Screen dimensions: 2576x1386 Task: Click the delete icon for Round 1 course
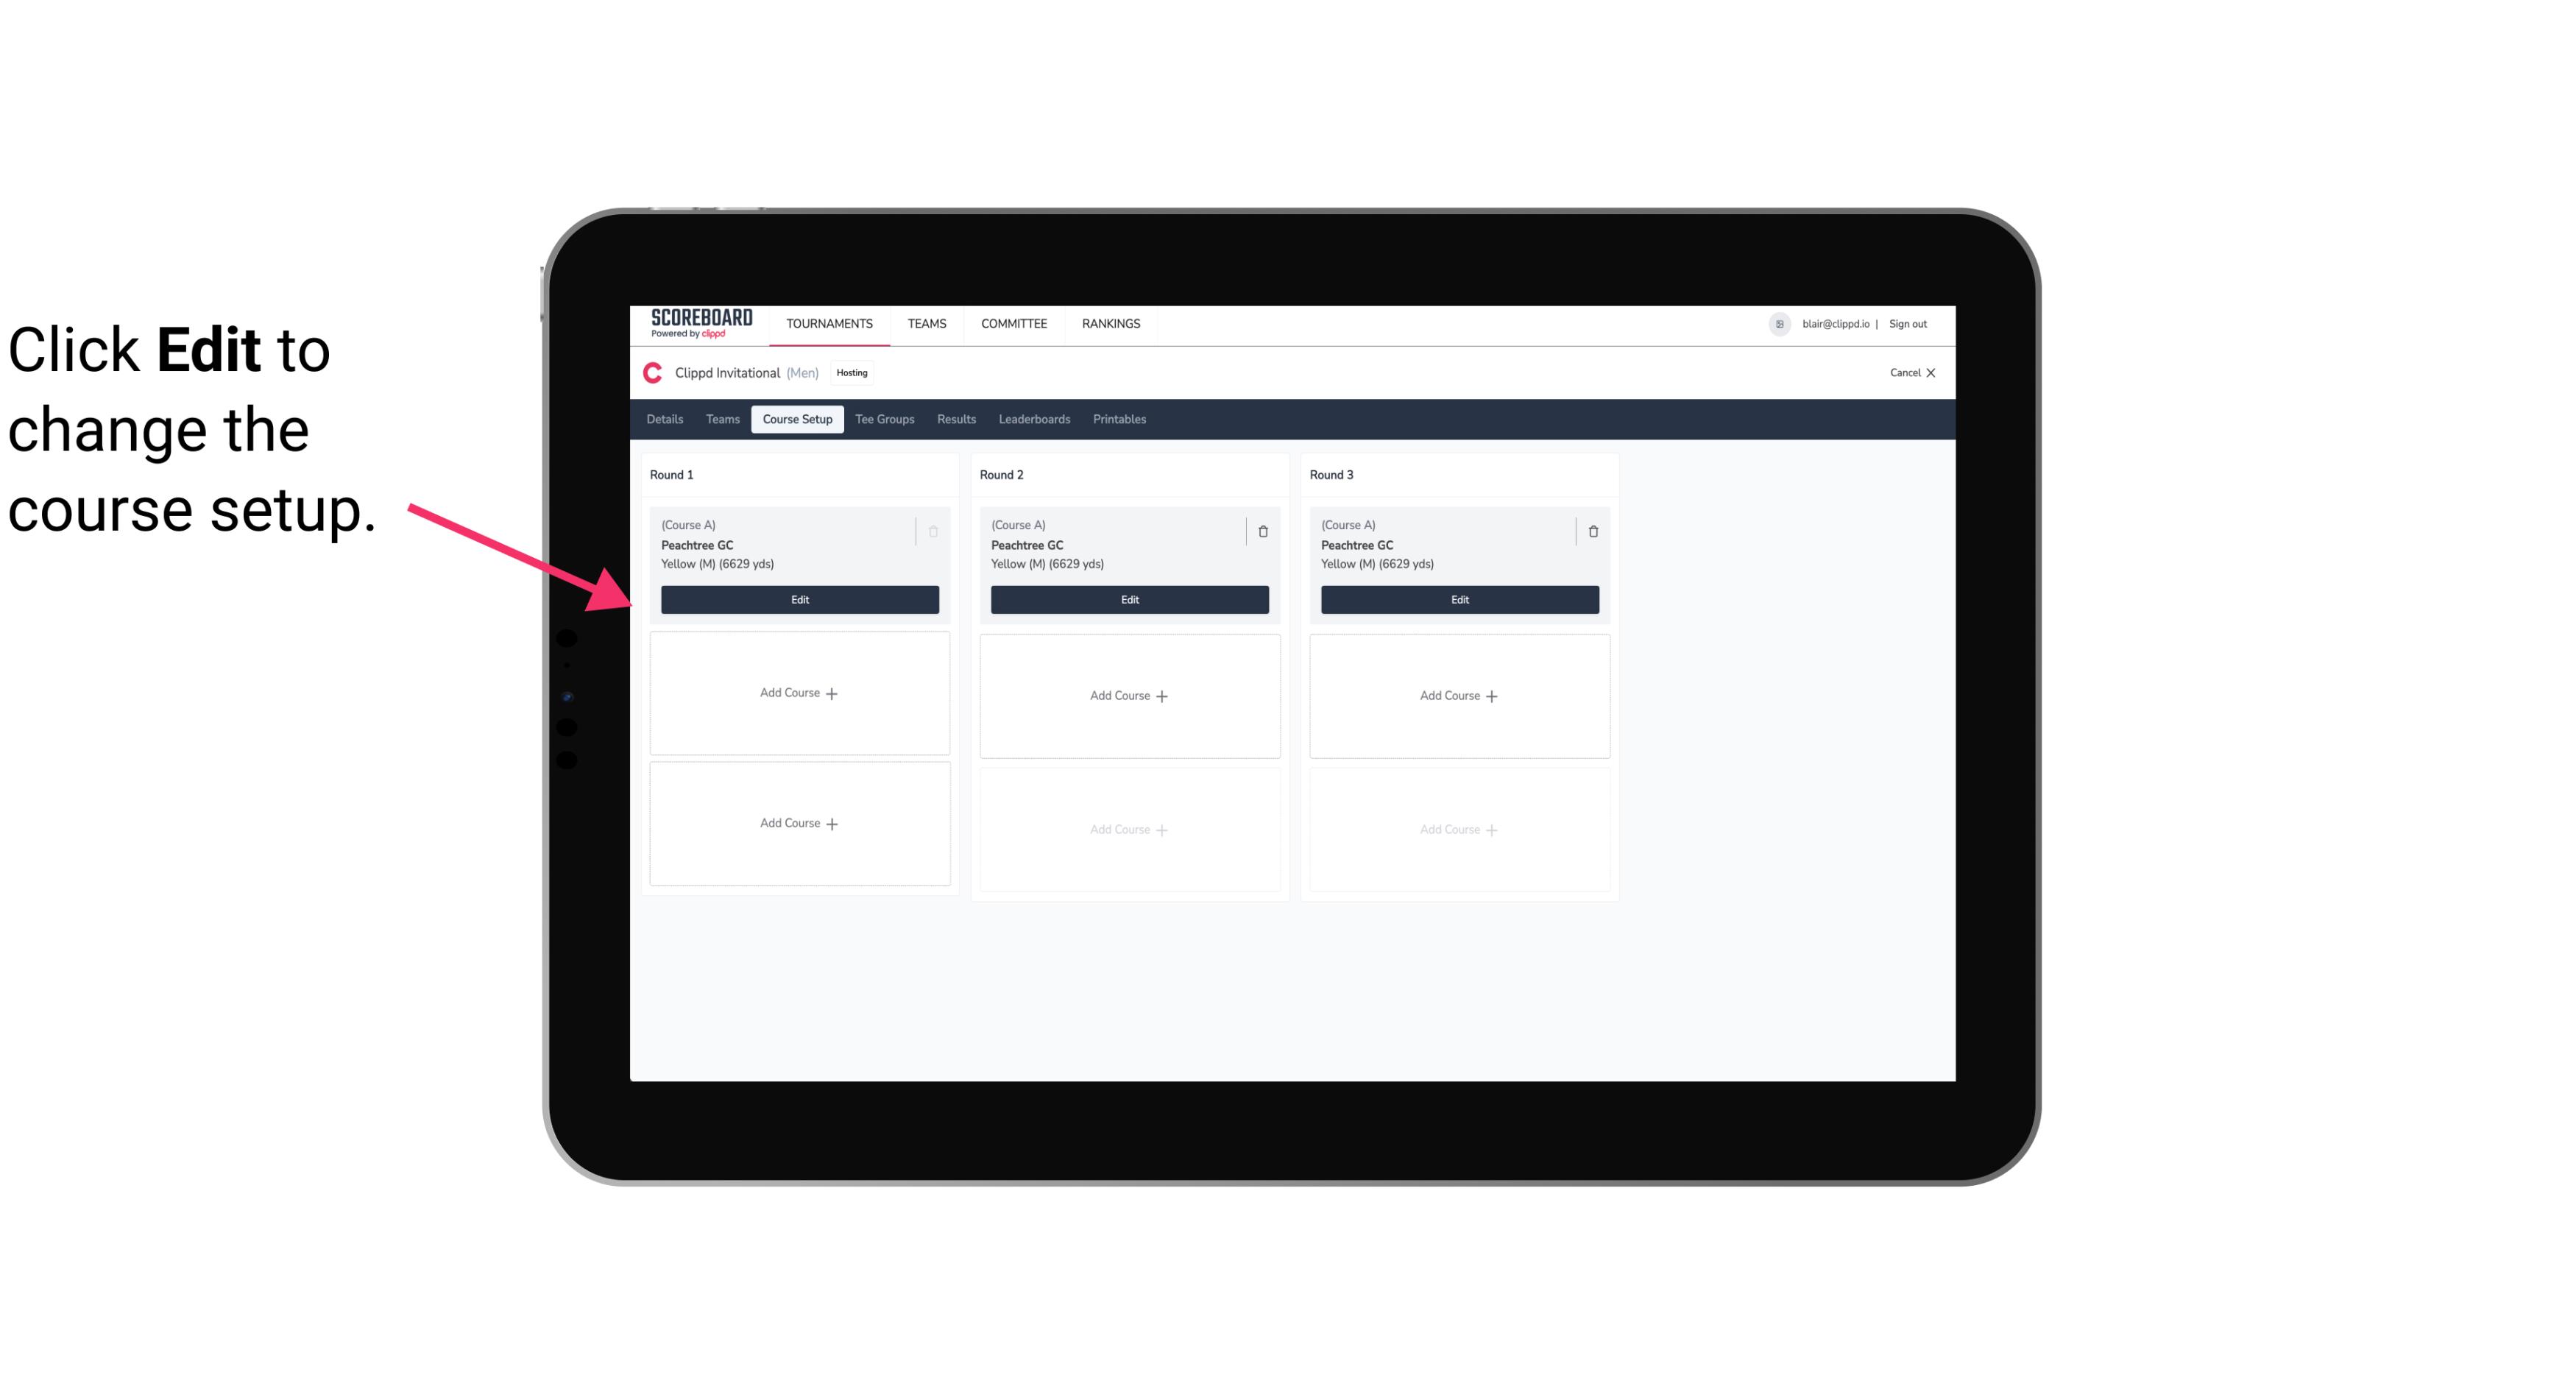tap(935, 531)
